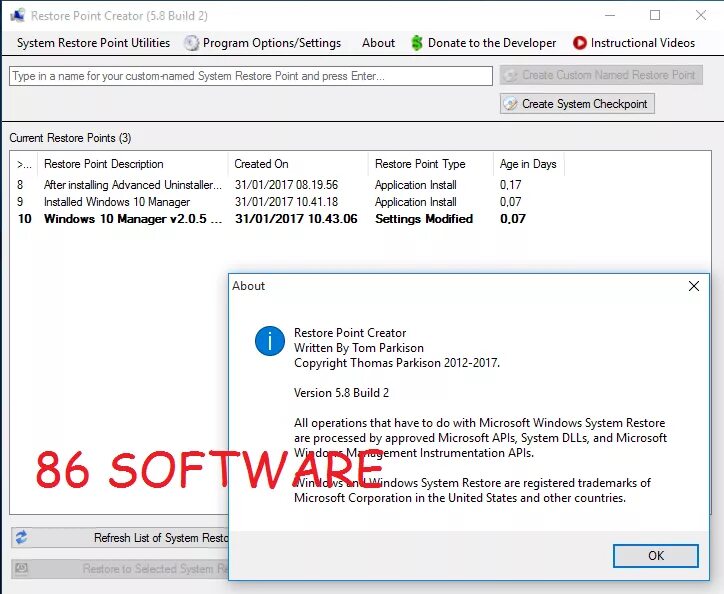Click the Restore Point Creator title bar icon
Image resolution: width=724 pixels, height=594 pixels.
coord(18,15)
